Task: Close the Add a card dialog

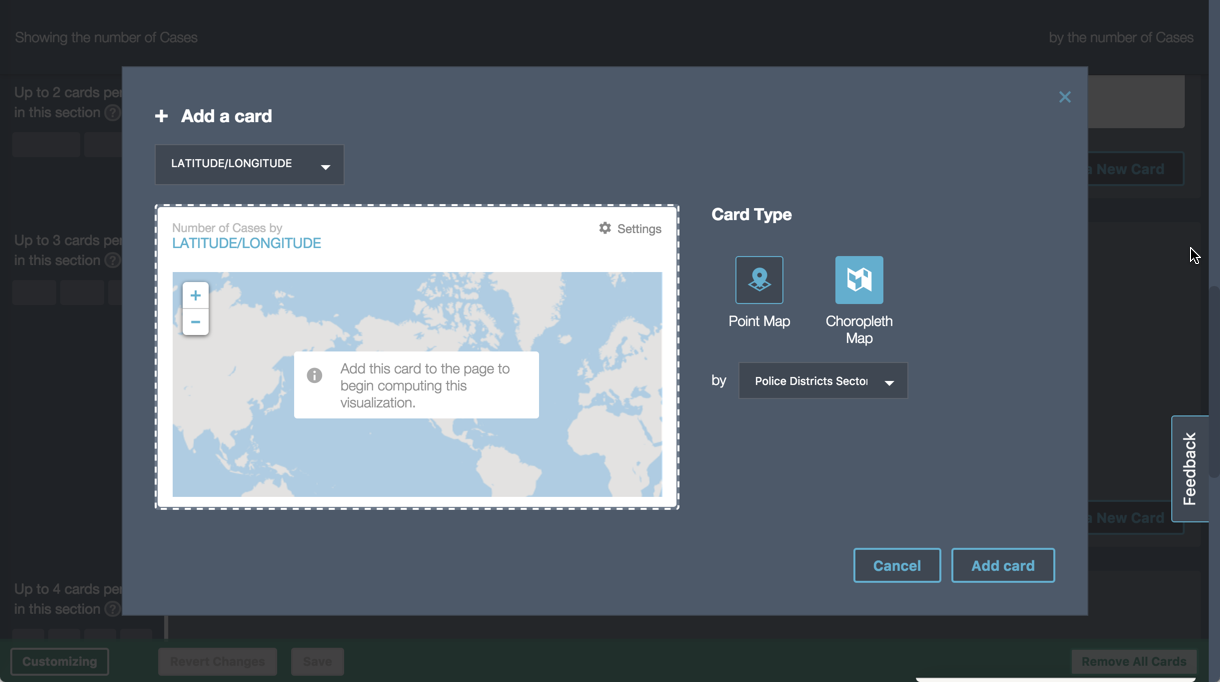Action: point(1064,97)
